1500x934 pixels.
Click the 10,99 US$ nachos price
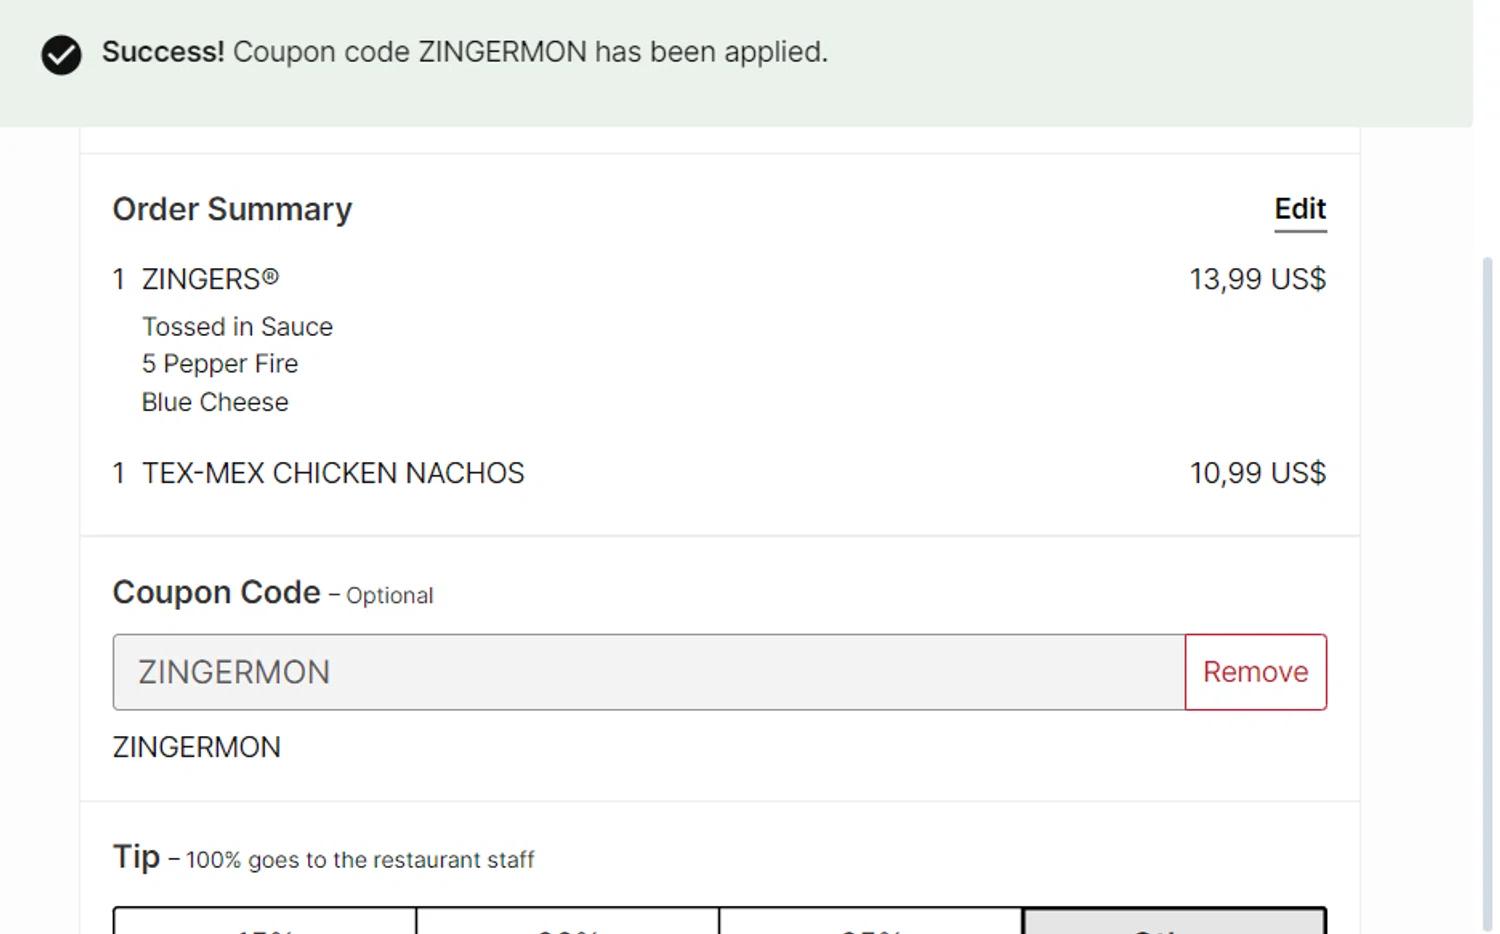coord(1257,473)
